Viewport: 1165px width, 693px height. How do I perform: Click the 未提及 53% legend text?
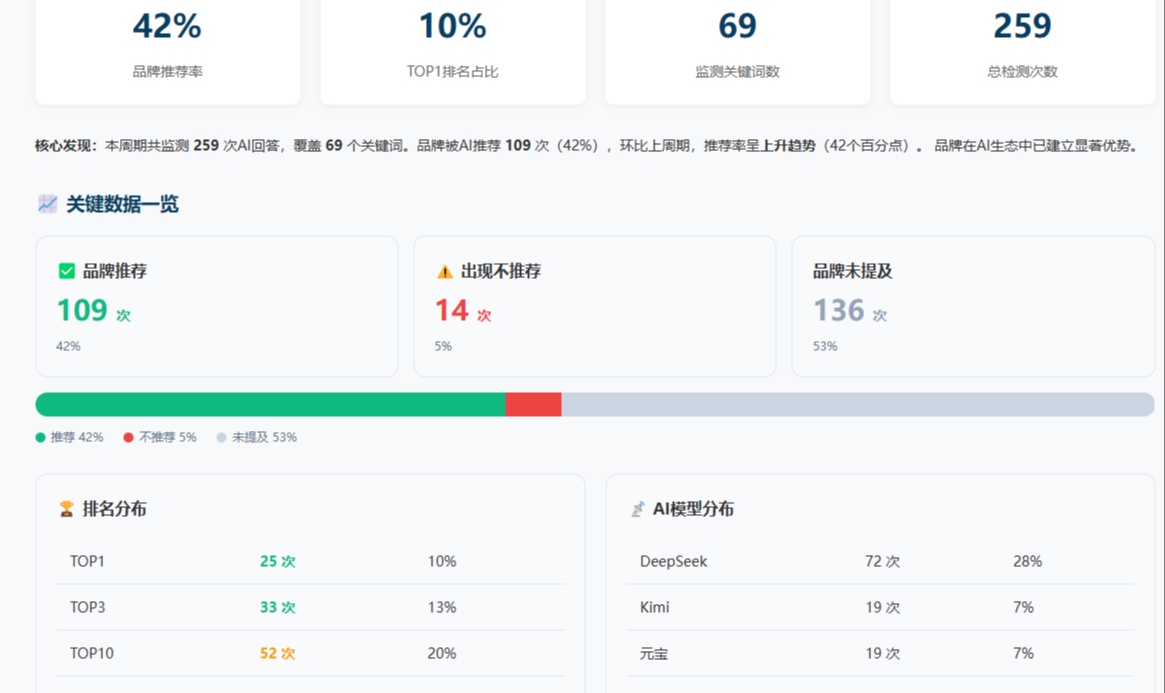tap(265, 437)
